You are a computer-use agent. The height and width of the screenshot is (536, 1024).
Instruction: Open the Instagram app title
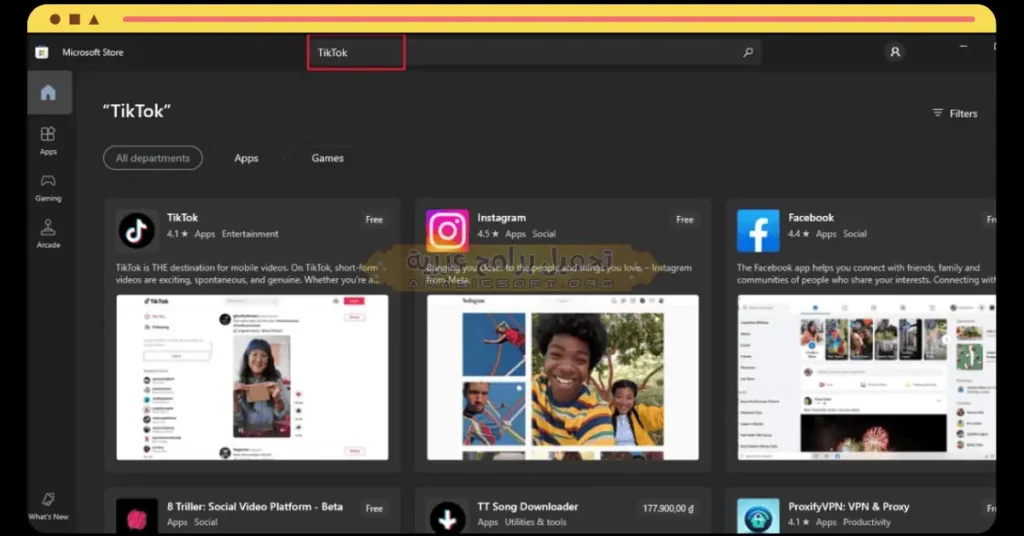[501, 217]
